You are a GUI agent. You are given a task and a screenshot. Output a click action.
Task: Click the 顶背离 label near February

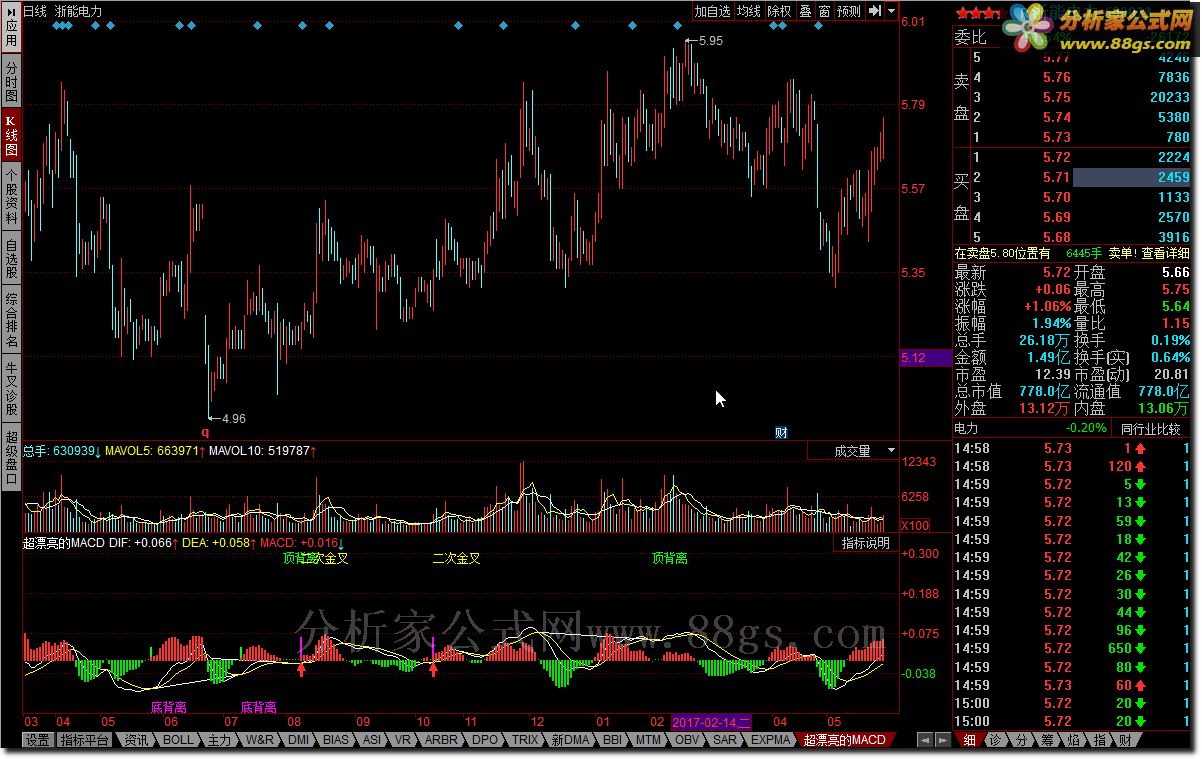pyautogui.click(x=670, y=558)
